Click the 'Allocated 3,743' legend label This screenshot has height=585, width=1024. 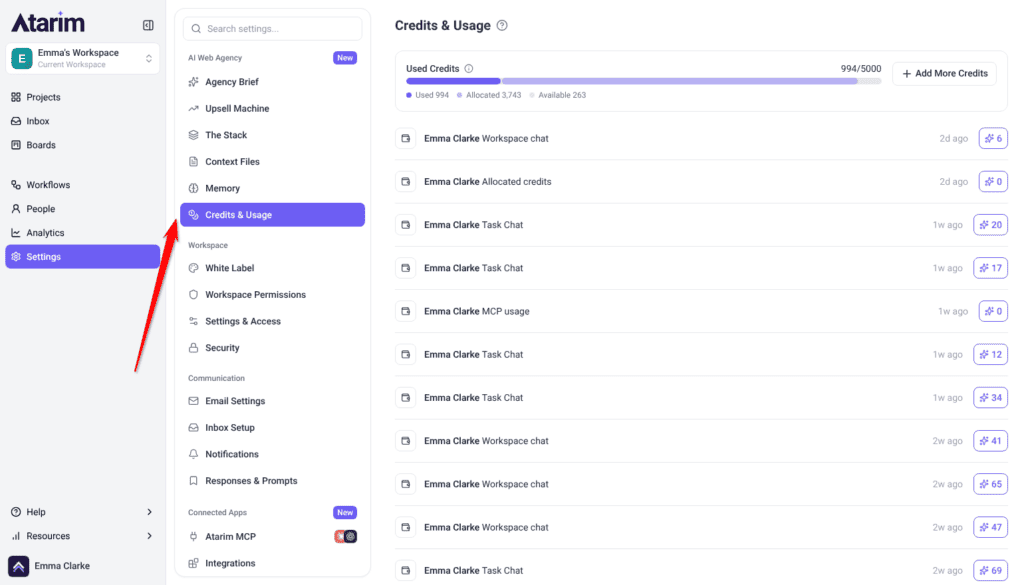pyautogui.click(x=493, y=95)
